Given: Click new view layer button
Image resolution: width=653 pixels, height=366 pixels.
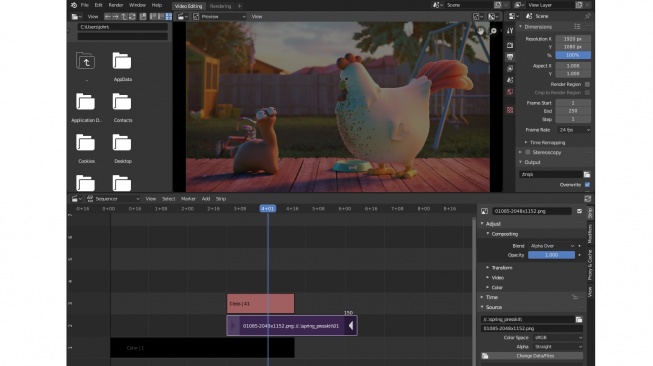Looking at the screenshot, I should [x=579, y=5].
